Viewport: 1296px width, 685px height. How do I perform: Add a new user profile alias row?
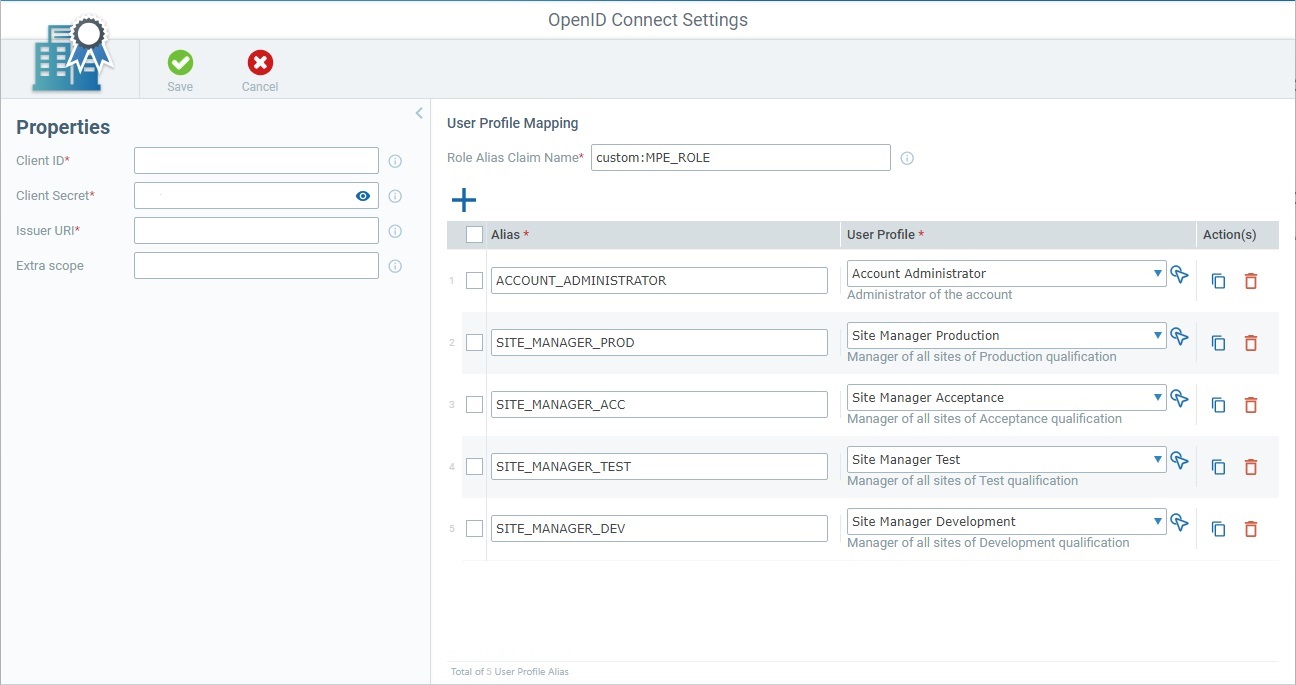[x=464, y=200]
